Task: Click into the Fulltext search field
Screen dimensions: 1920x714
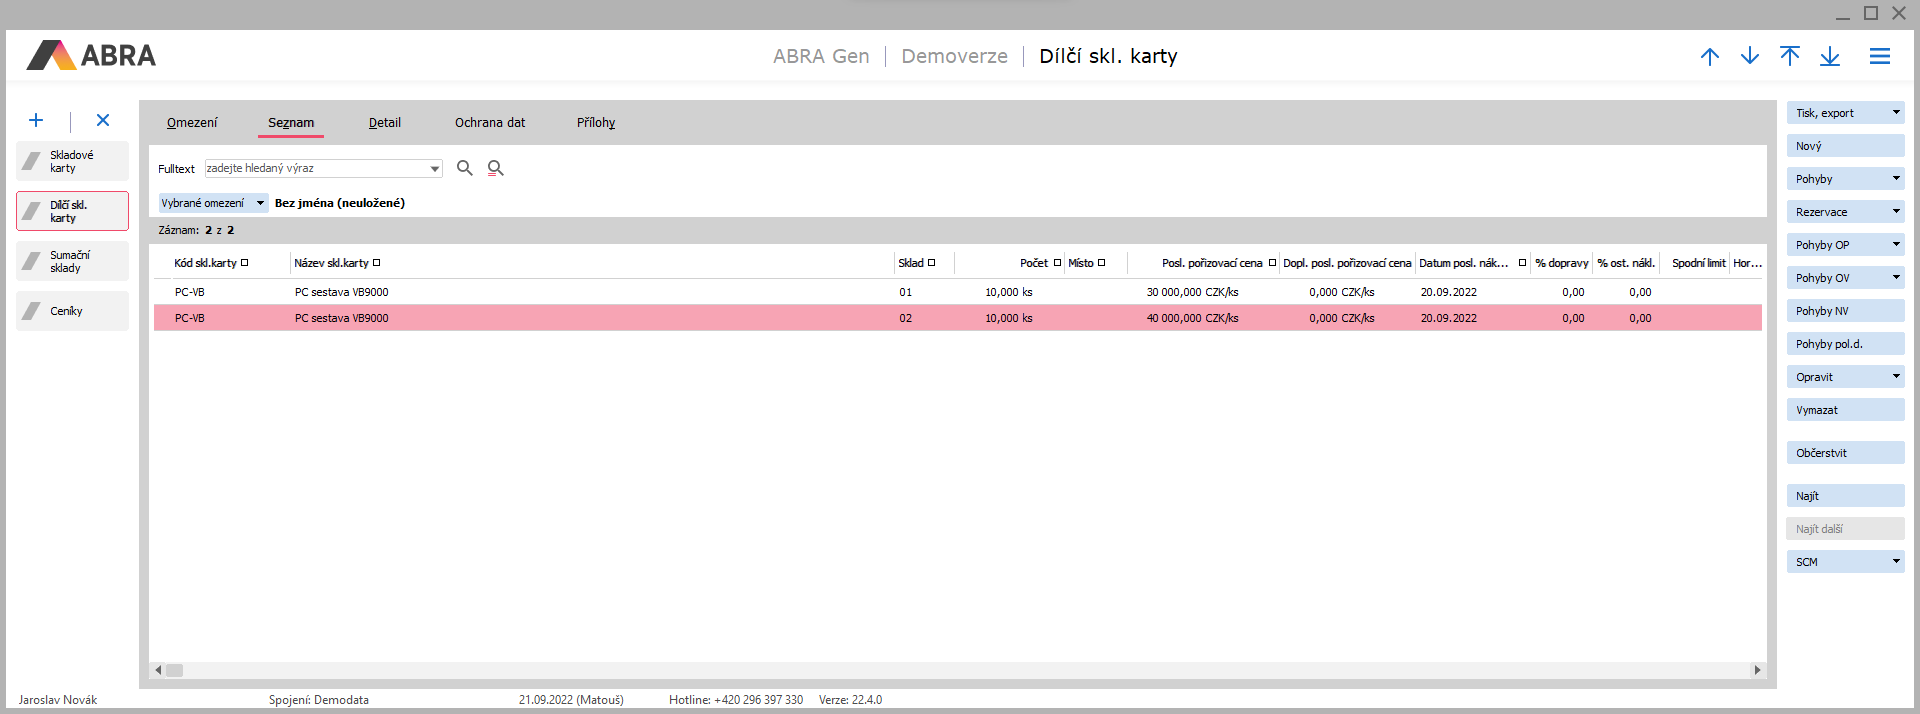Action: [x=315, y=168]
